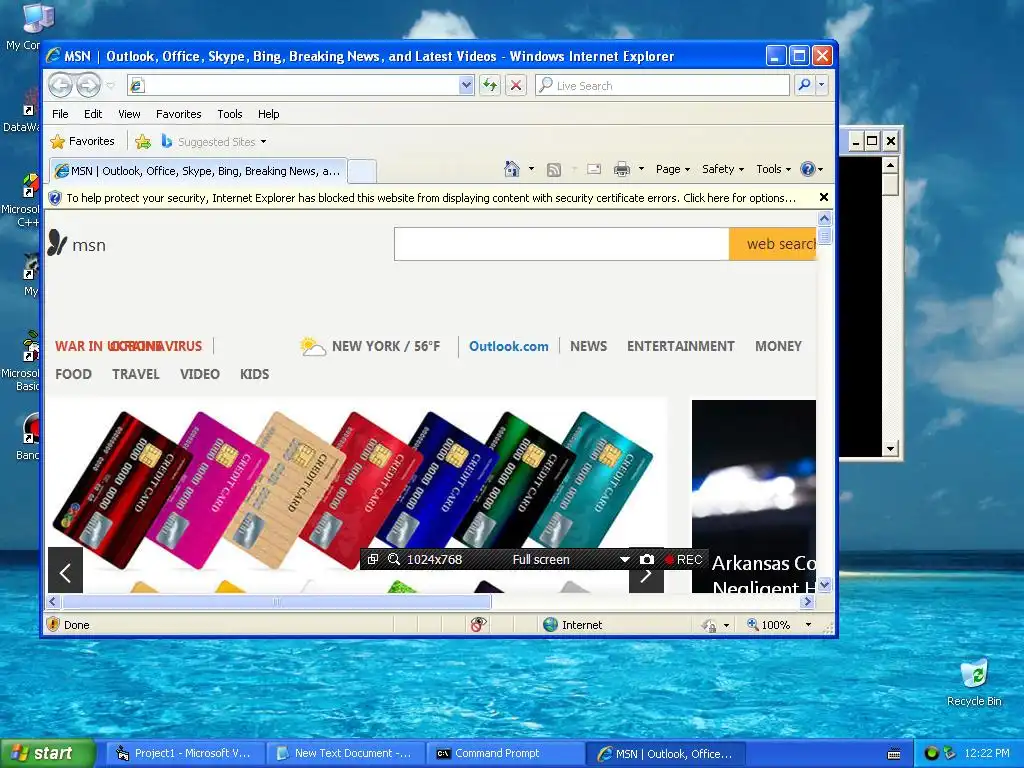Open the MONEY section link
The image size is (1024, 768).
[778, 346]
